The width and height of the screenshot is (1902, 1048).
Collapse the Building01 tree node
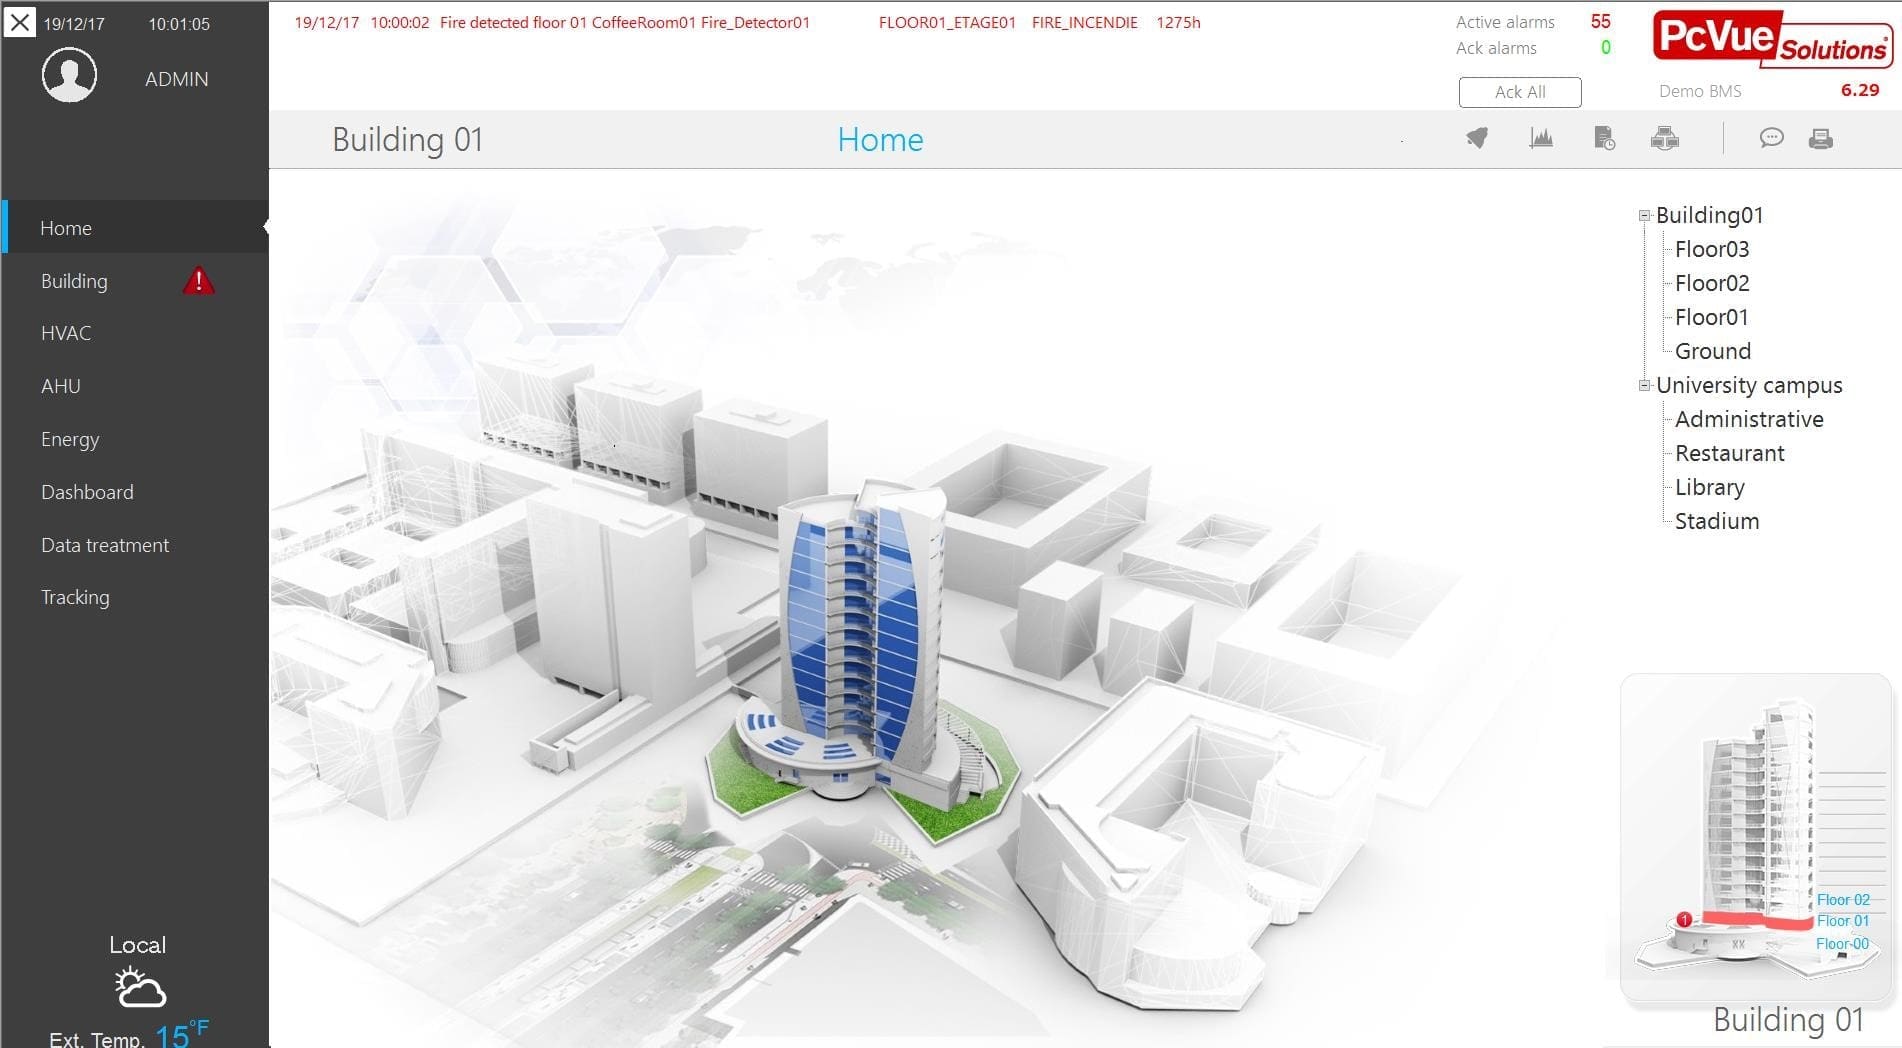click(x=1643, y=214)
